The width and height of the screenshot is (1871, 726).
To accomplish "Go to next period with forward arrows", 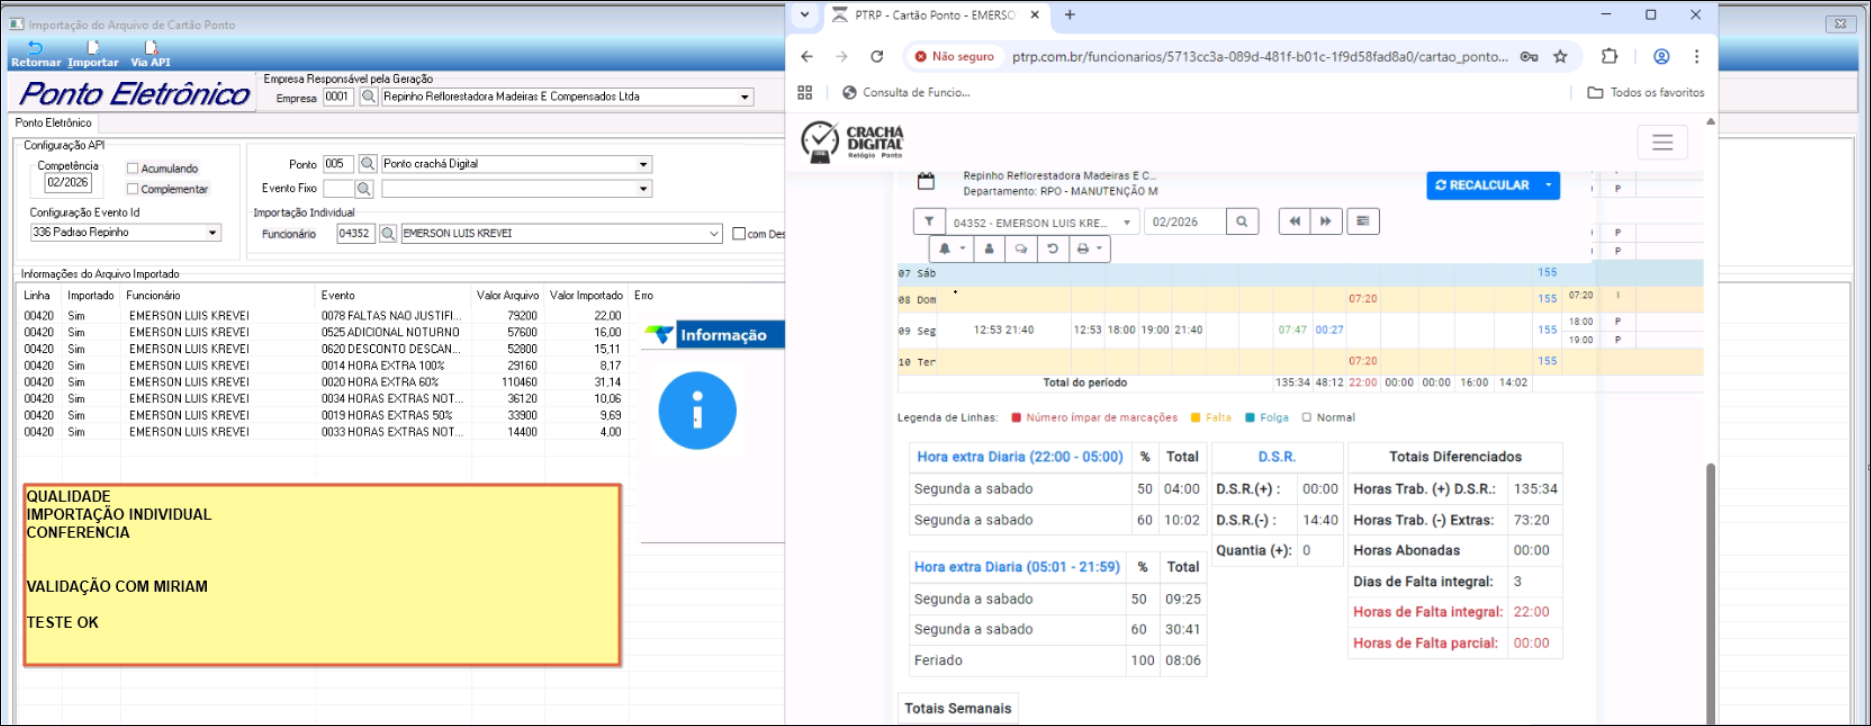I will click(x=1325, y=222).
